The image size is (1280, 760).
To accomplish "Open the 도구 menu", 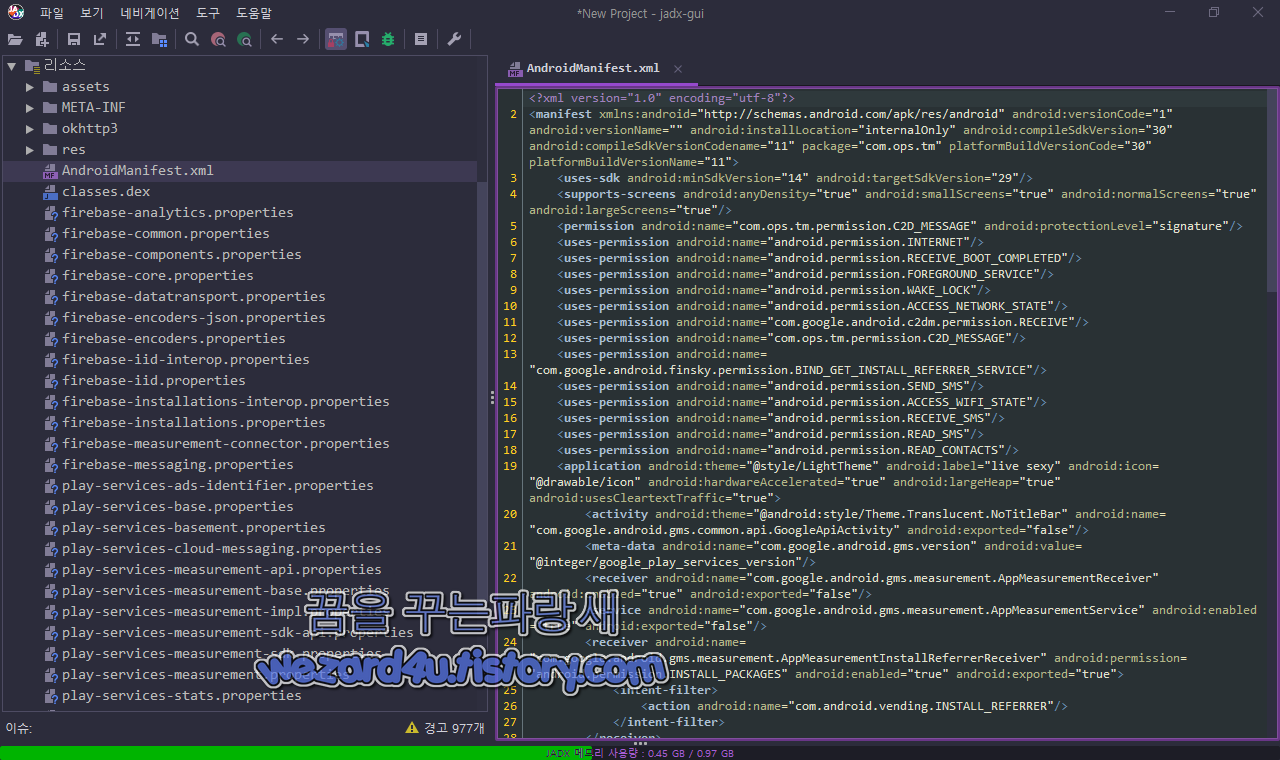I will pyautogui.click(x=208, y=13).
